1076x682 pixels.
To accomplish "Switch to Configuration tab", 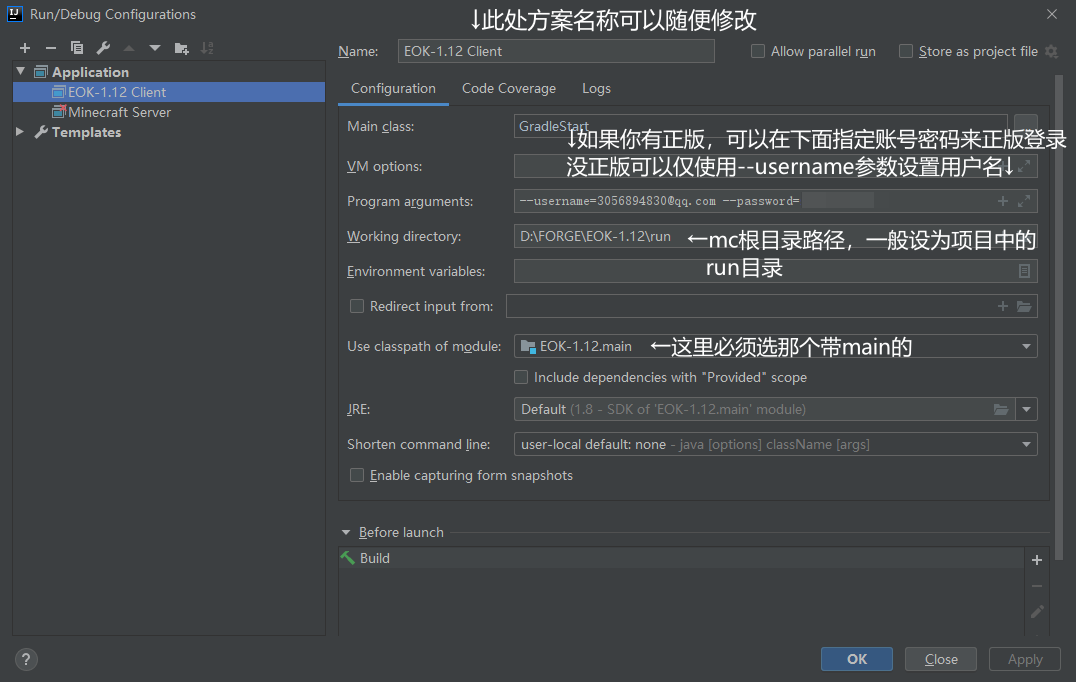I will [393, 89].
